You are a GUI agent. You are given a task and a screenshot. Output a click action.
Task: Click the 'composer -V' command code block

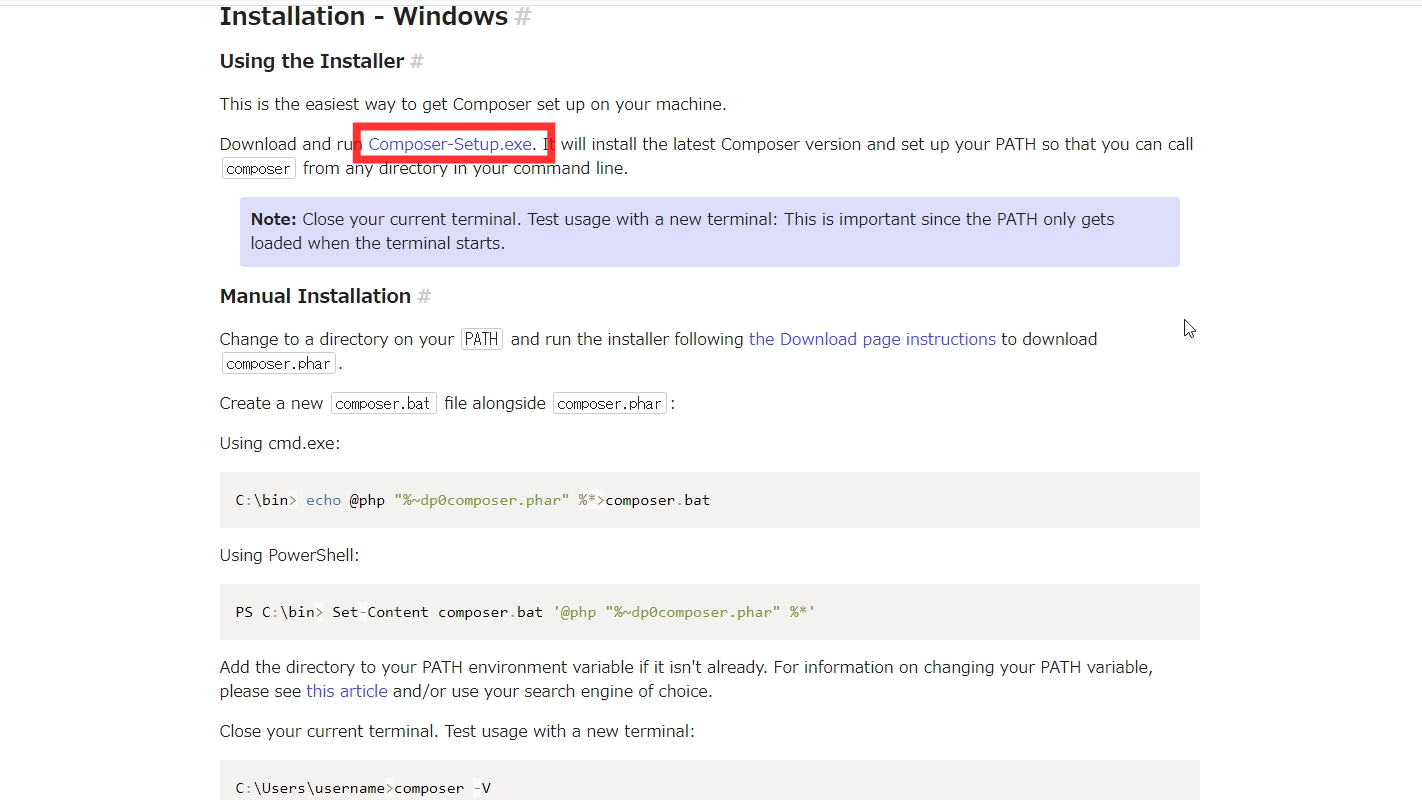point(710,781)
